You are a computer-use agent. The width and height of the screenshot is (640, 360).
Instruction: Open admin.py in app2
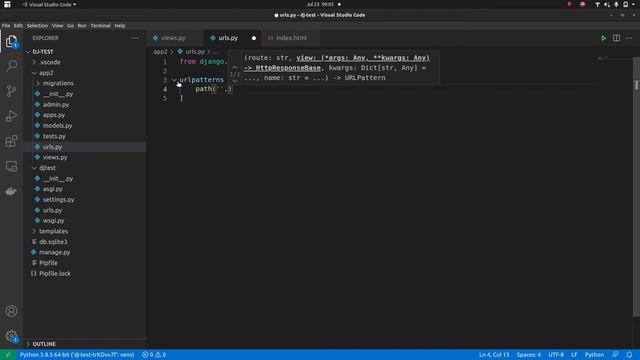click(x=56, y=104)
